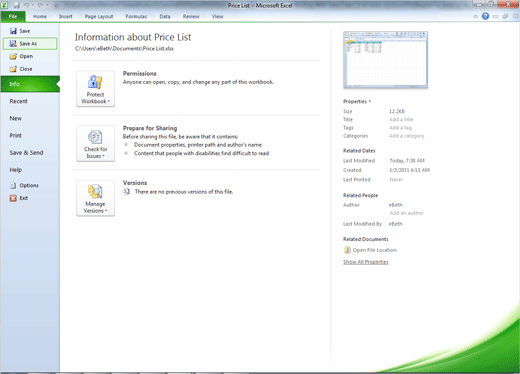The image size is (520, 374).
Task: Select Open in the File menu
Action: point(21,56)
